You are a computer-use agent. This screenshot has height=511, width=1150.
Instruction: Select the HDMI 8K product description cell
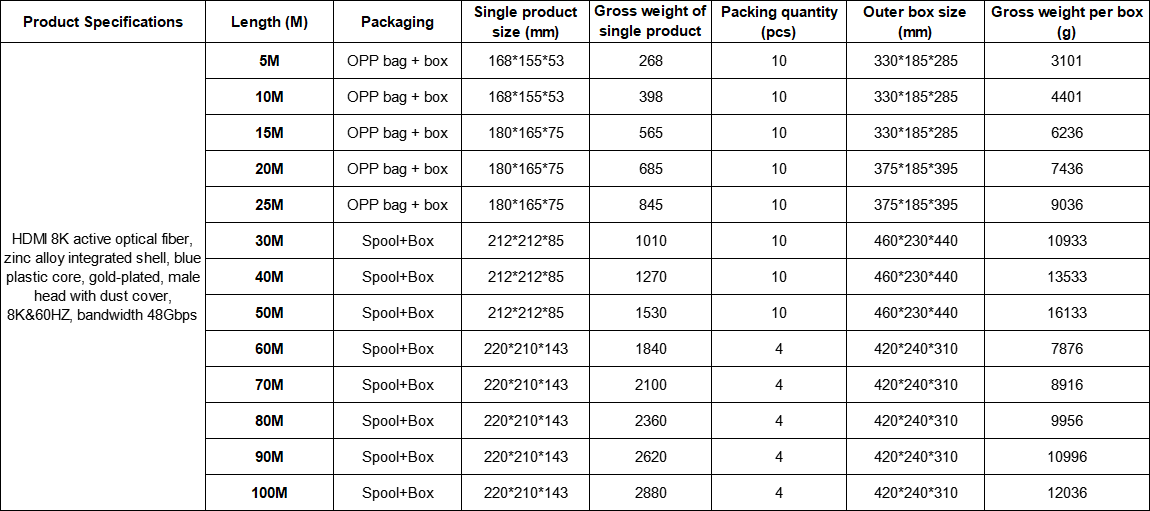[x=103, y=276]
